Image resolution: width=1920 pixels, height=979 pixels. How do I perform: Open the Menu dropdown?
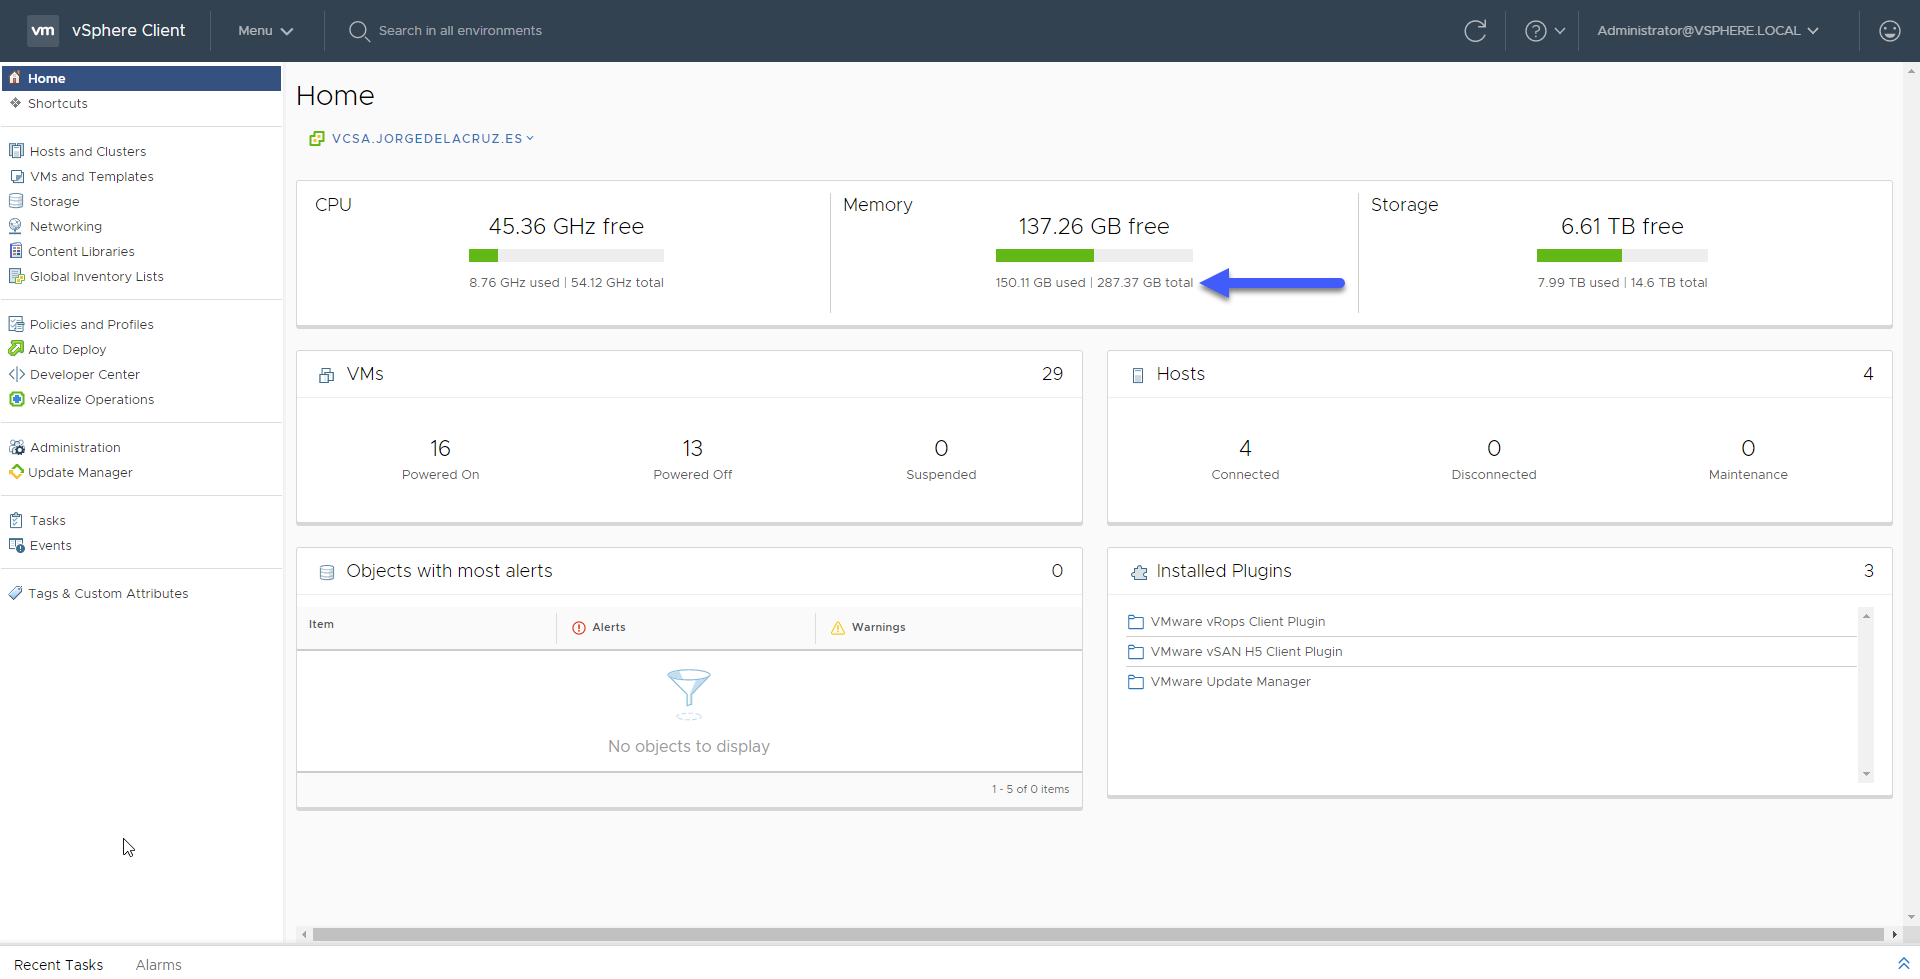[265, 31]
